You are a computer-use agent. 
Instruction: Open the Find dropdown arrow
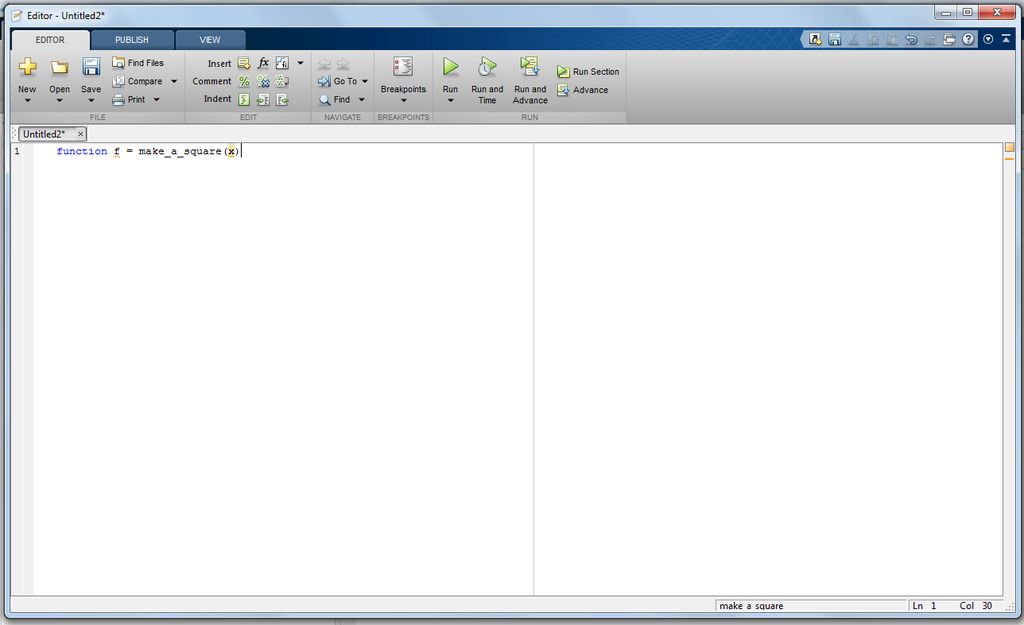tap(361, 100)
